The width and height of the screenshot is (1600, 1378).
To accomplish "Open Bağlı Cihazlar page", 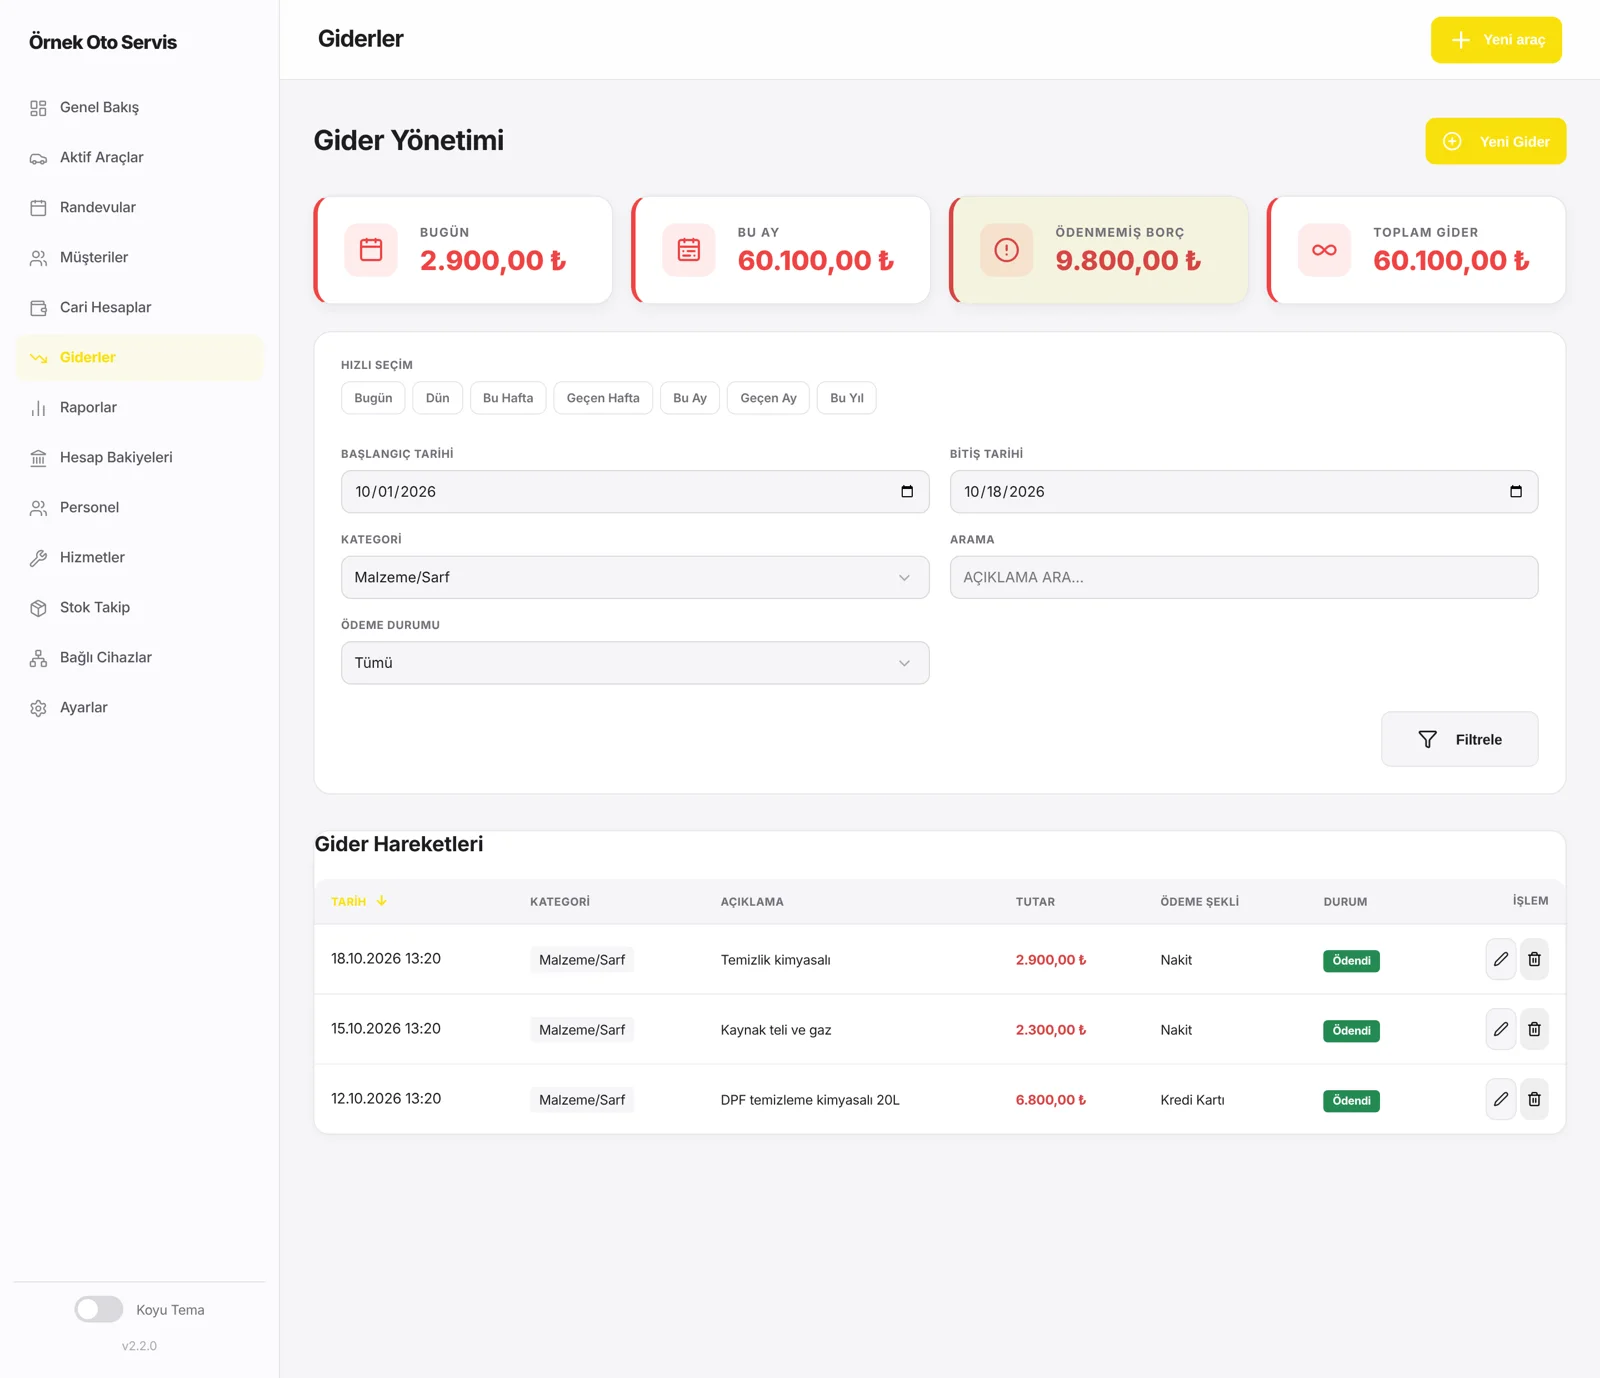I will [139, 657].
